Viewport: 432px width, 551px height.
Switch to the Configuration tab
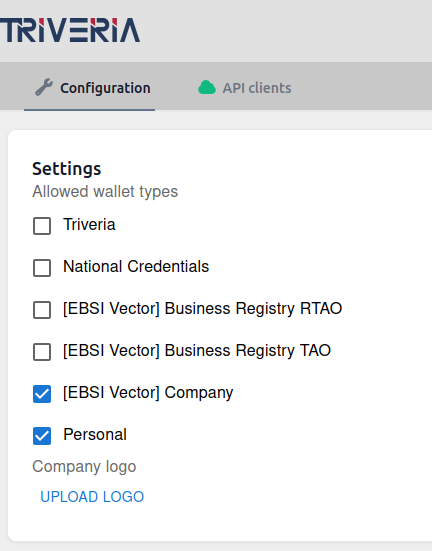89,87
